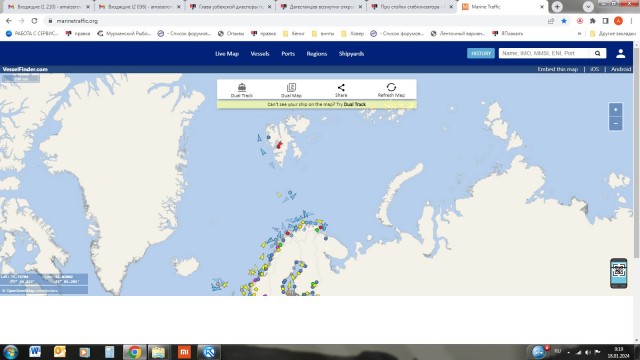The image size is (640, 360).
Task: Refresh the map with Refresh Map
Action: point(391,90)
